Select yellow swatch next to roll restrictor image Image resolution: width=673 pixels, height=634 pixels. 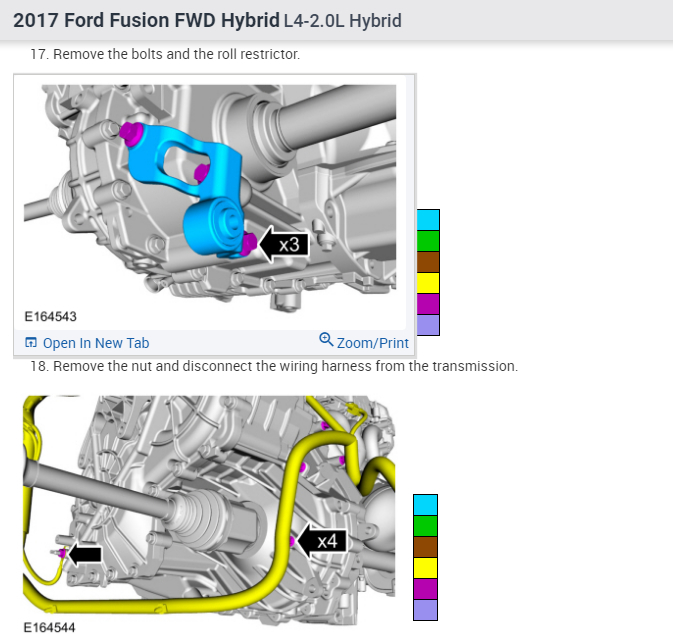pos(428,283)
